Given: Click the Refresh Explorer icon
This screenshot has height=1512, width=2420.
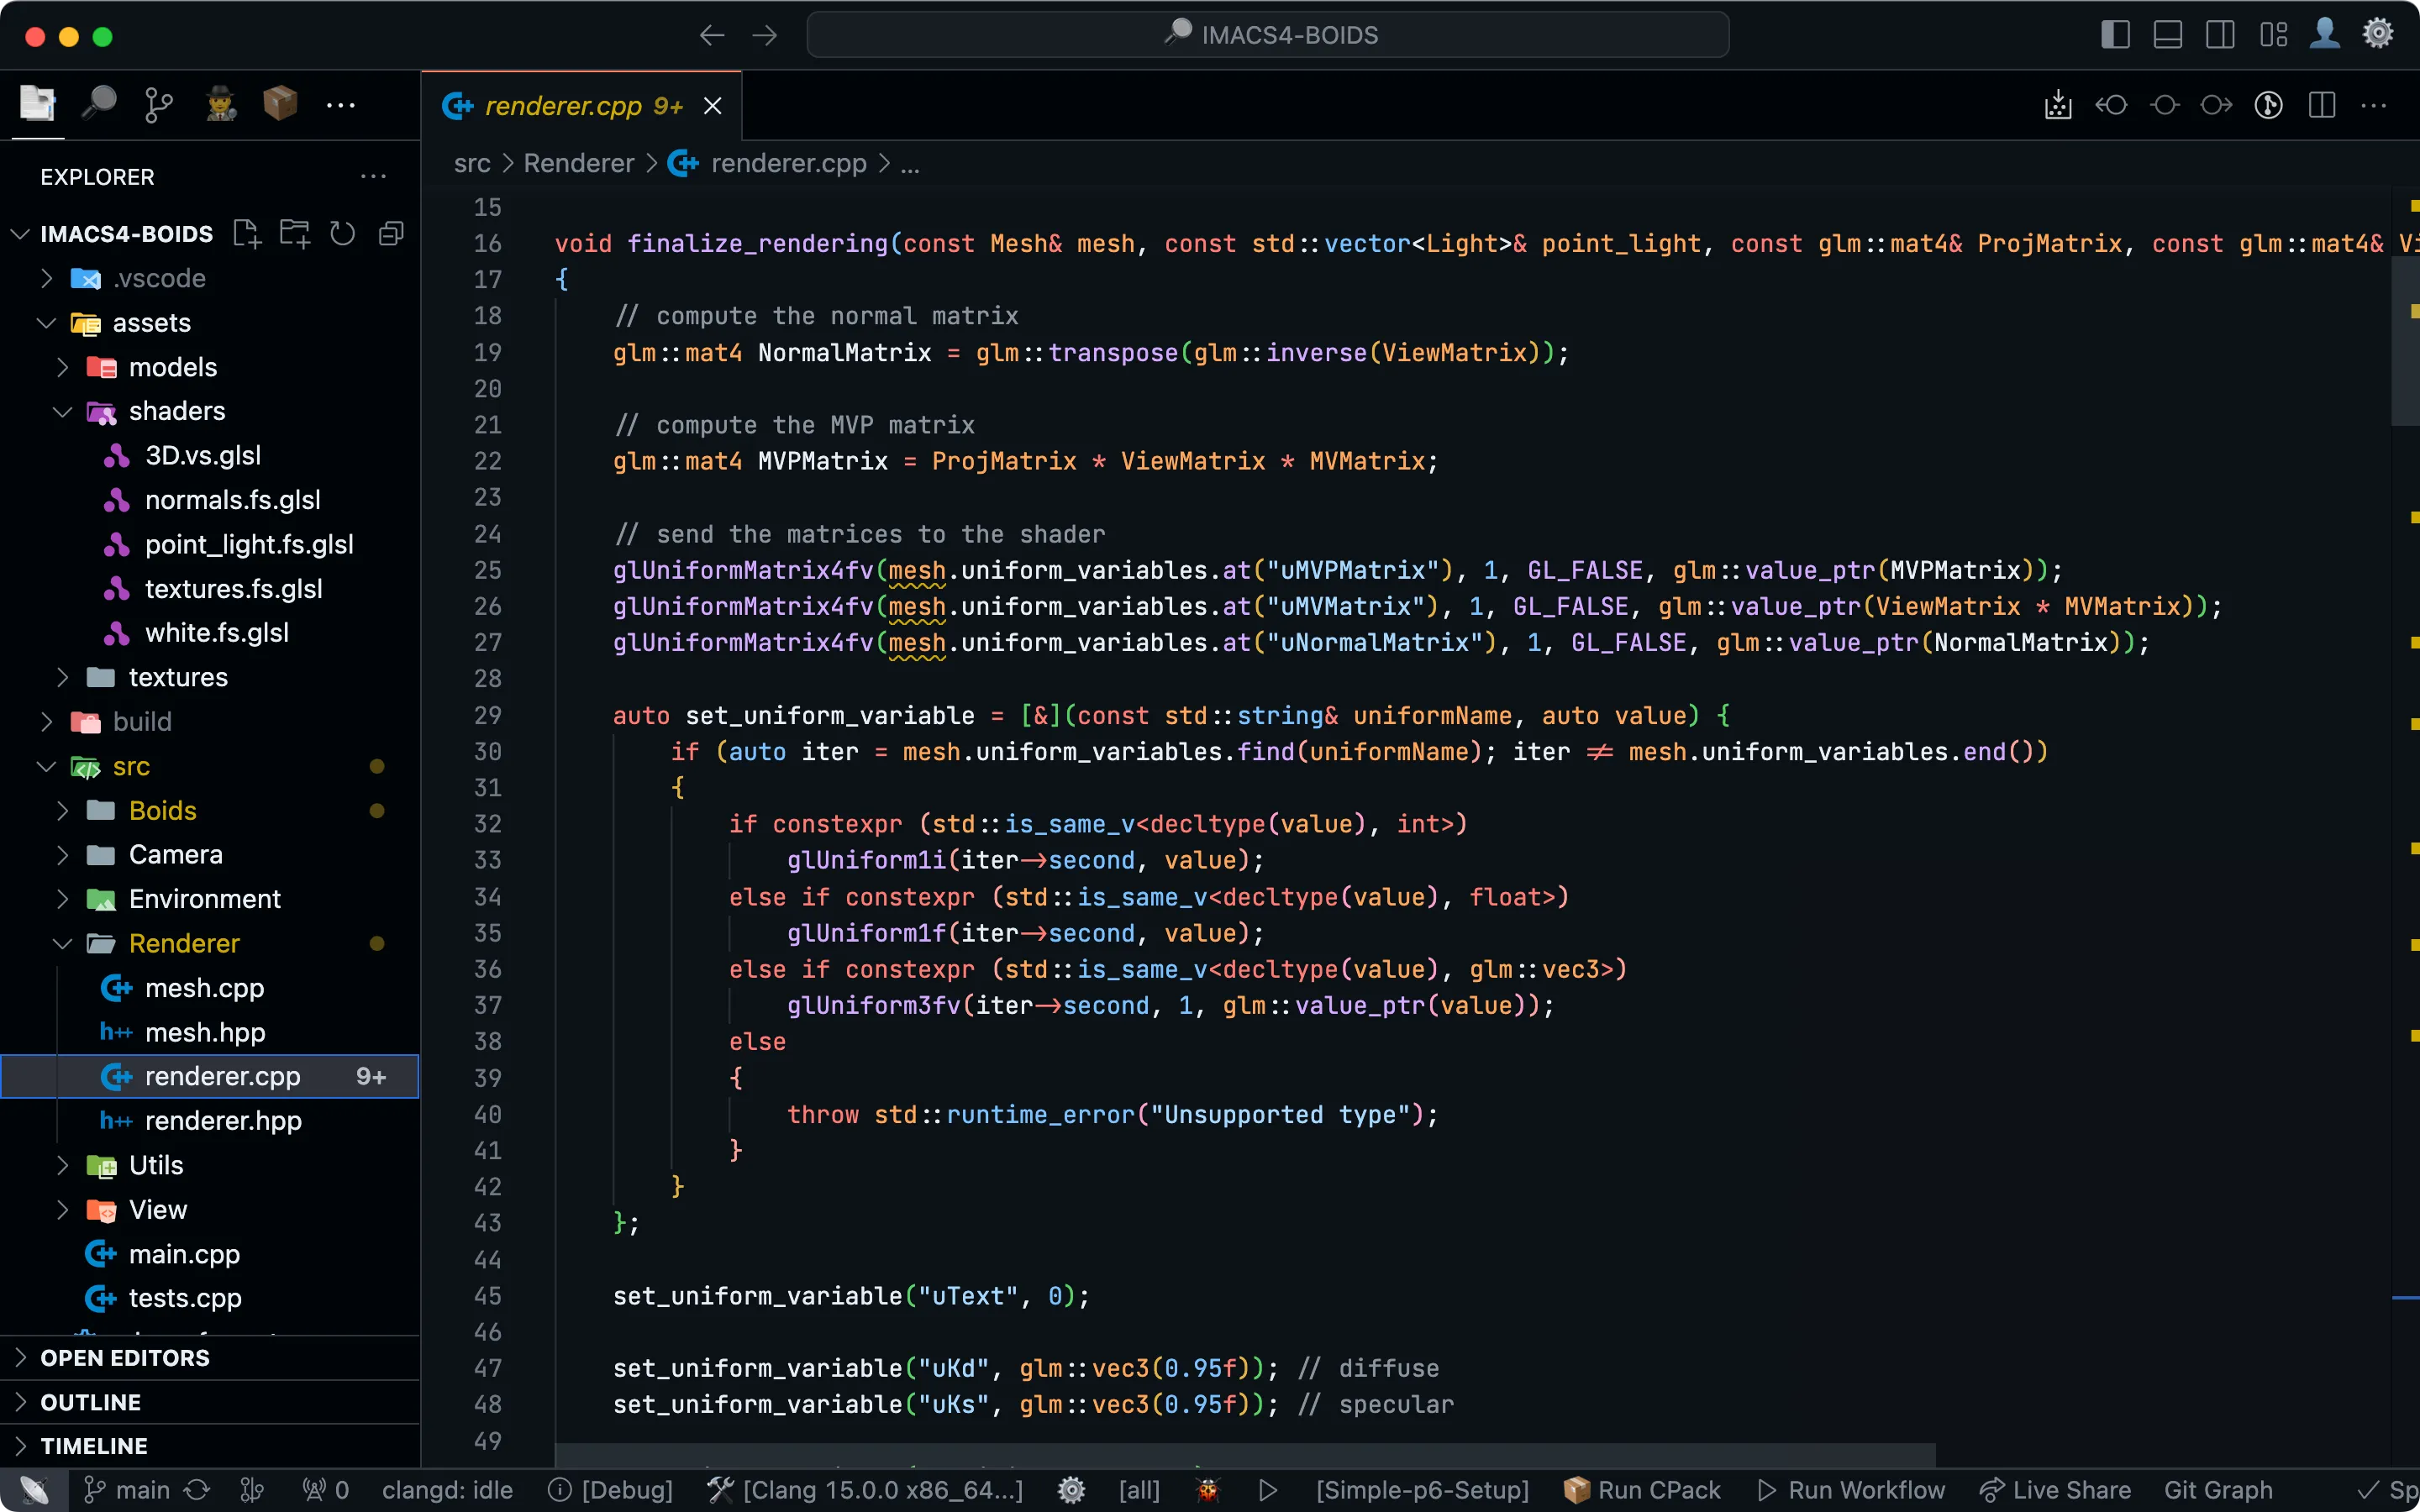Looking at the screenshot, I should pyautogui.click(x=342, y=234).
